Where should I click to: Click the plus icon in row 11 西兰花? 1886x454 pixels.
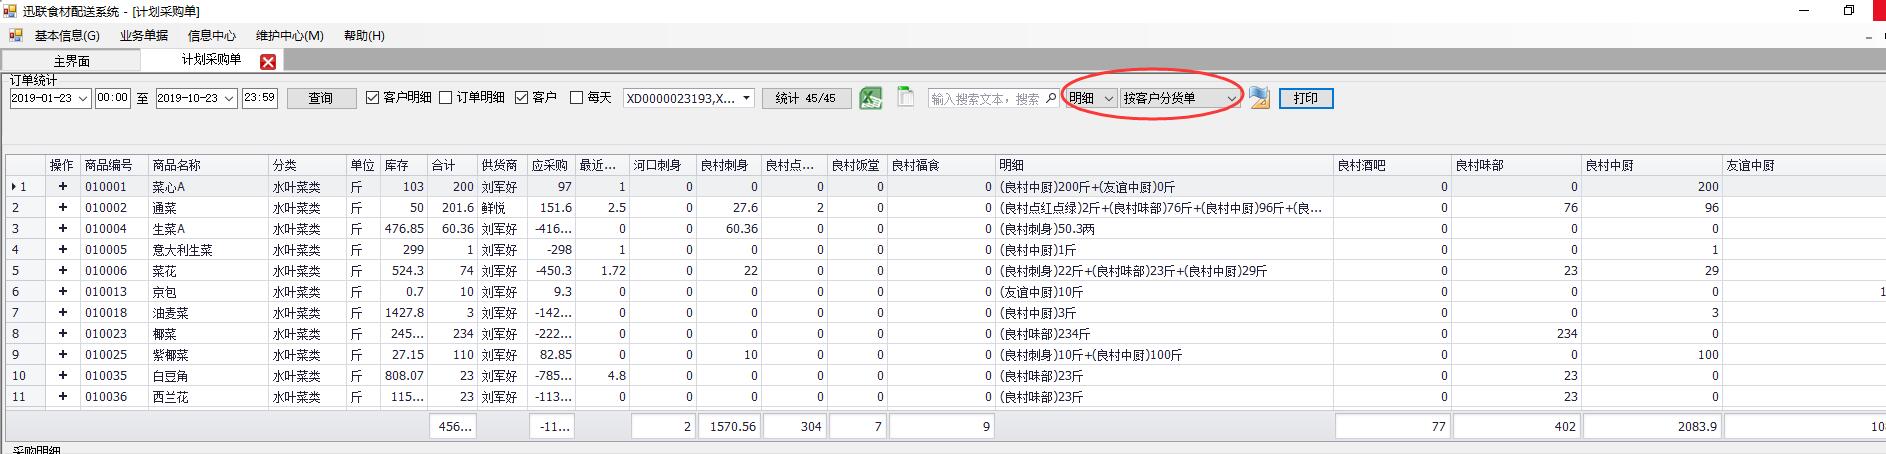coord(63,397)
